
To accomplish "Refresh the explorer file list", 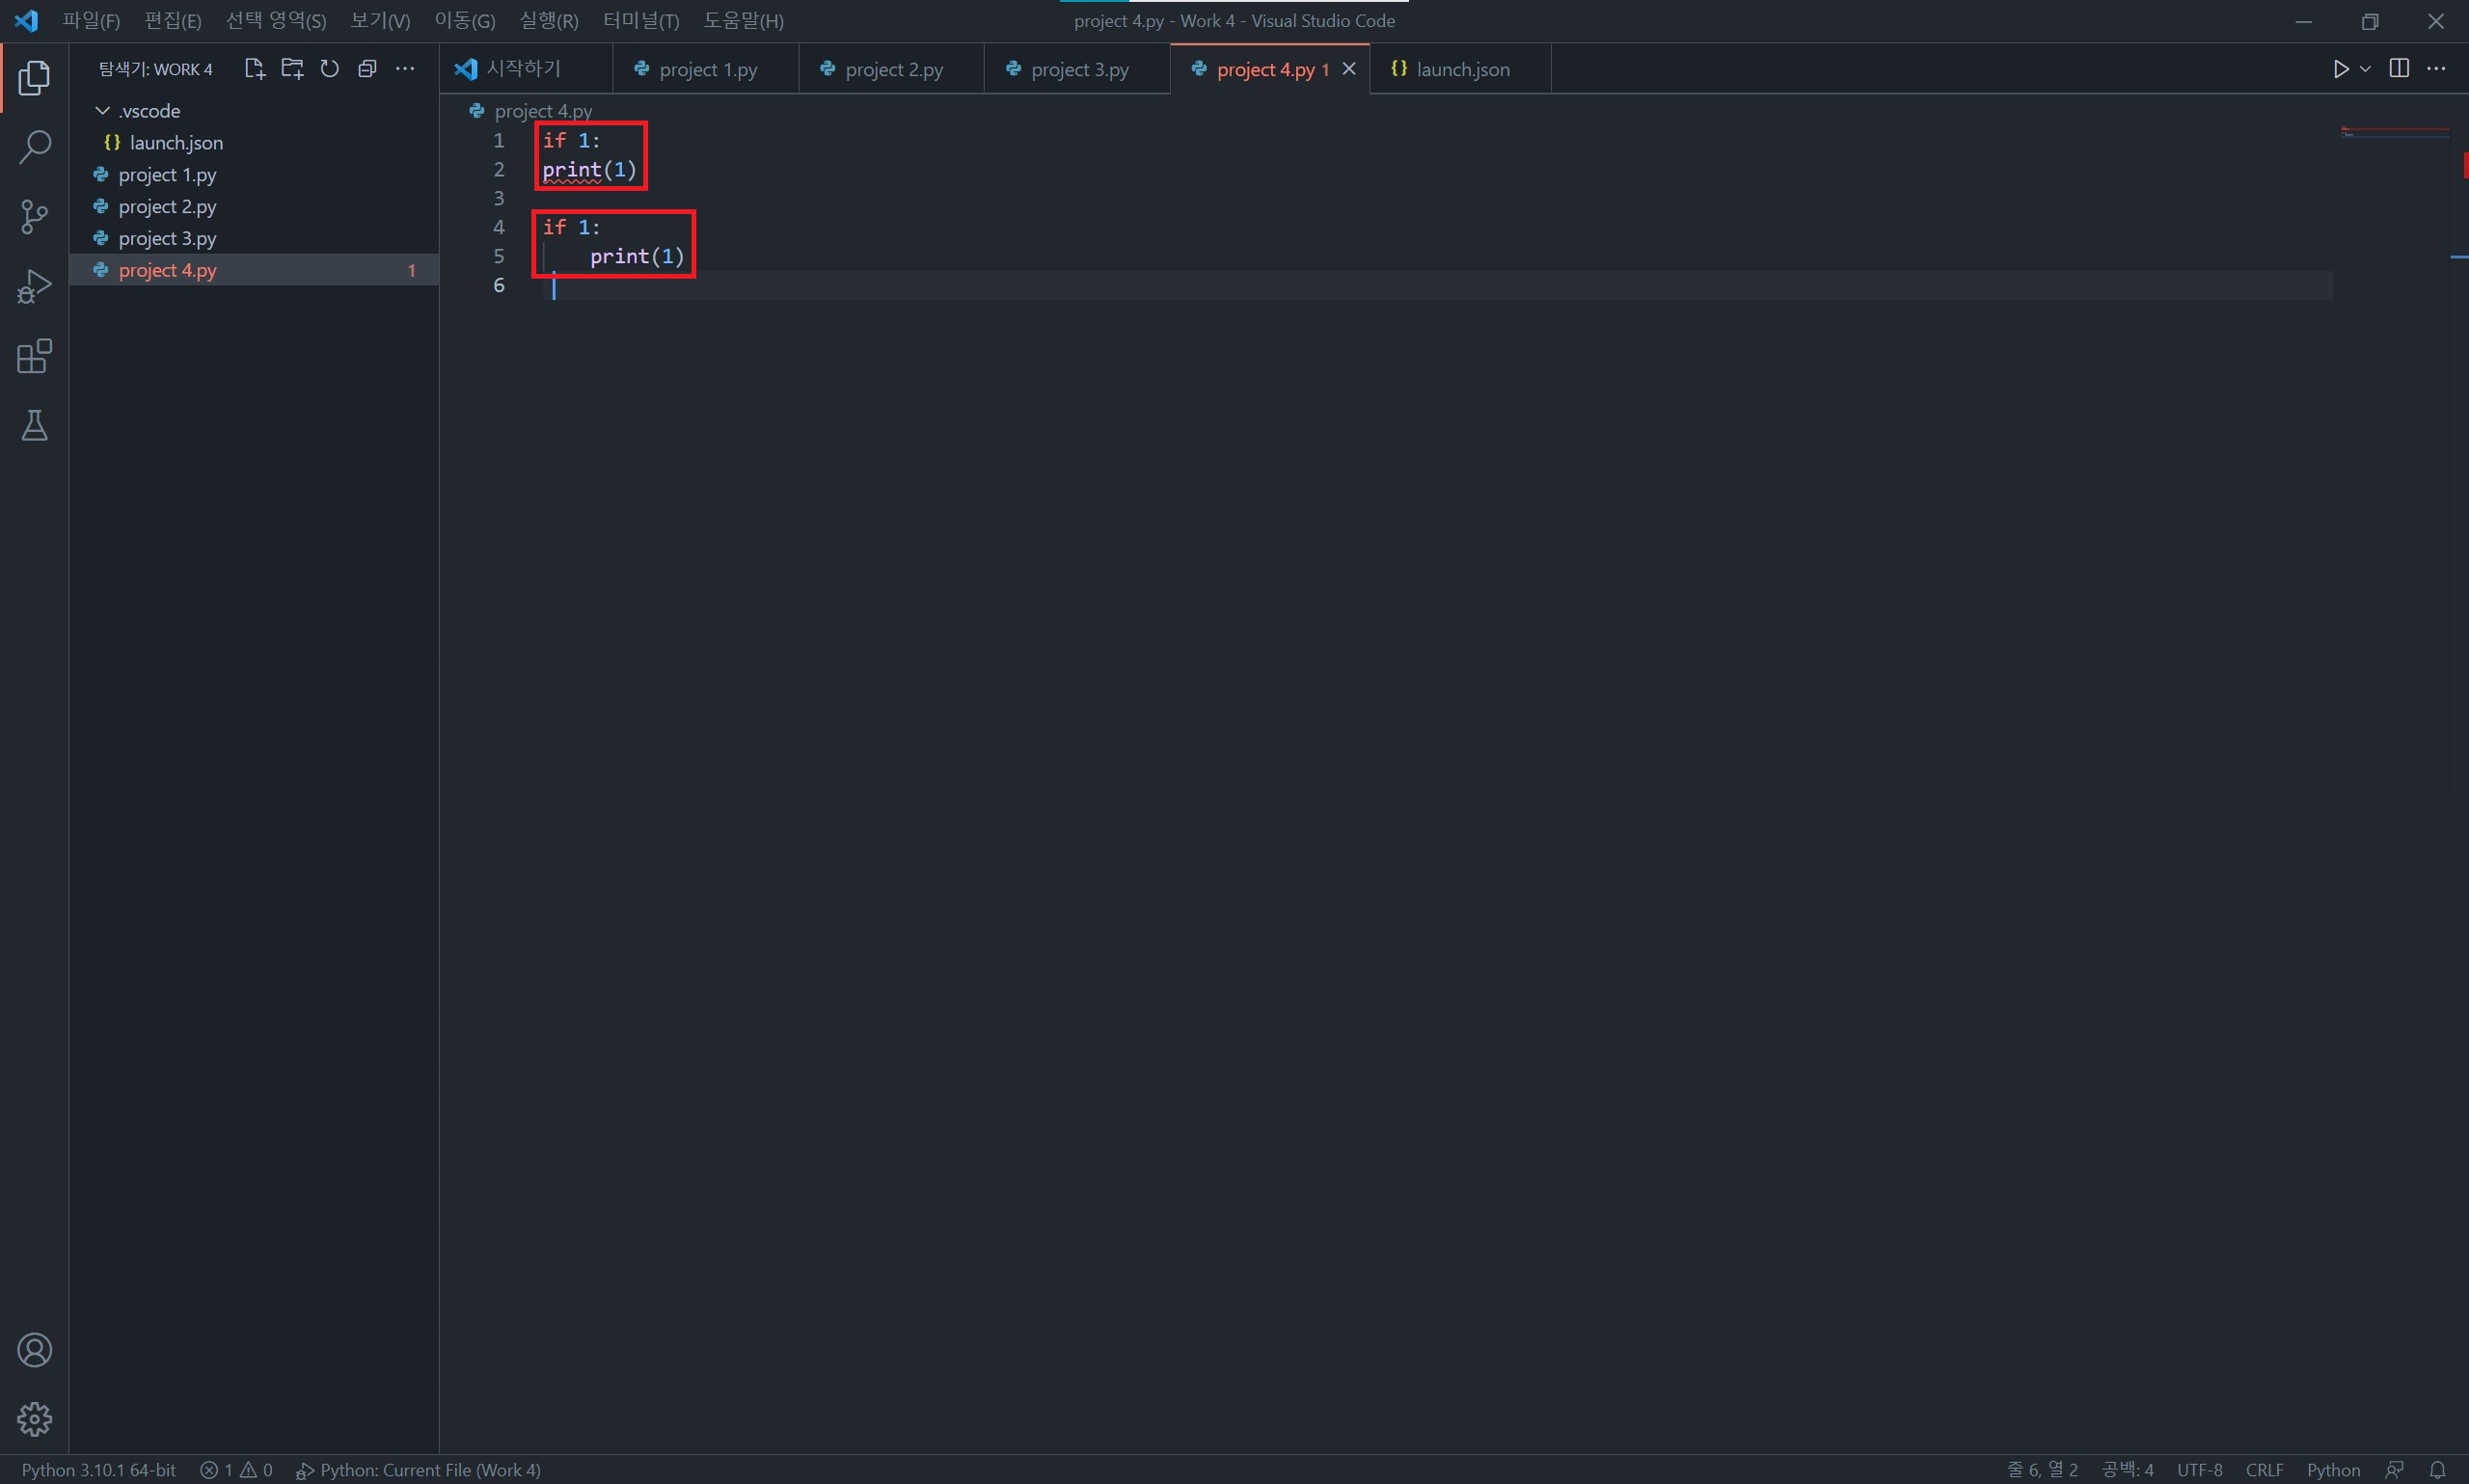I will (329, 69).
